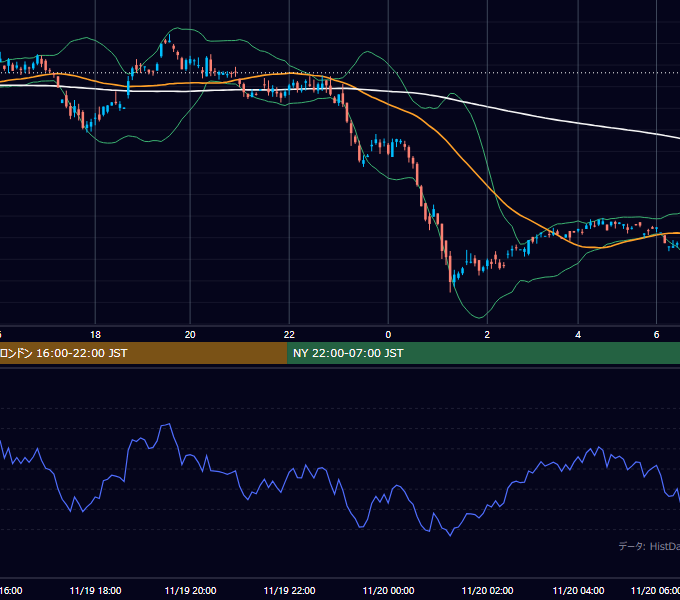Screen dimensions: 680x600
Task: Click the London 16:00-22:00 JST session bar
Action: (x=143, y=353)
